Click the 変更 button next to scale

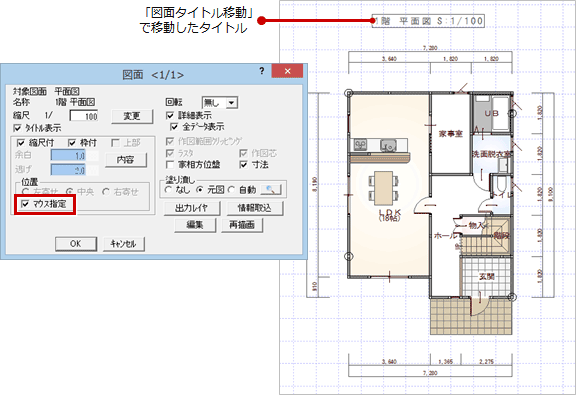[132, 116]
